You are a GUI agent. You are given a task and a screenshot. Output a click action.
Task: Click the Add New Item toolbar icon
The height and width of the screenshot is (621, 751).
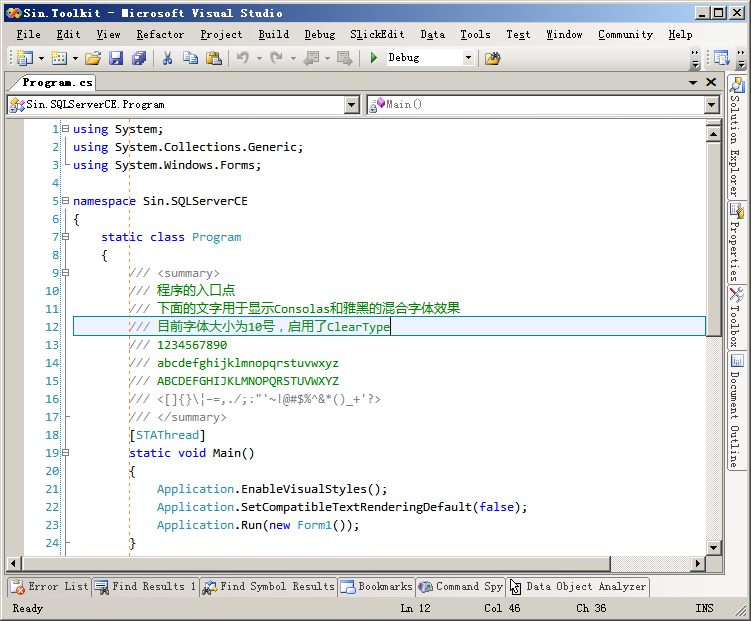pyautogui.click(x=58, y=58)
